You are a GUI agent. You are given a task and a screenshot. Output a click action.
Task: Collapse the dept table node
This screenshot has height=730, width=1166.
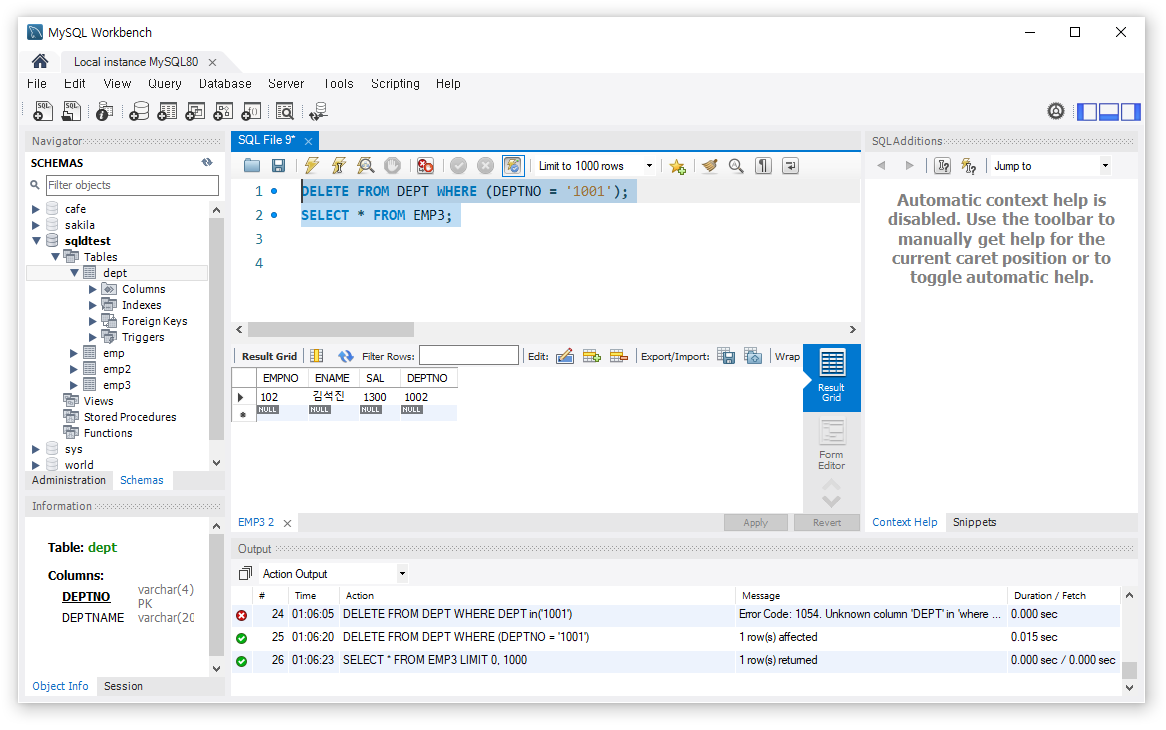(74, 273)
